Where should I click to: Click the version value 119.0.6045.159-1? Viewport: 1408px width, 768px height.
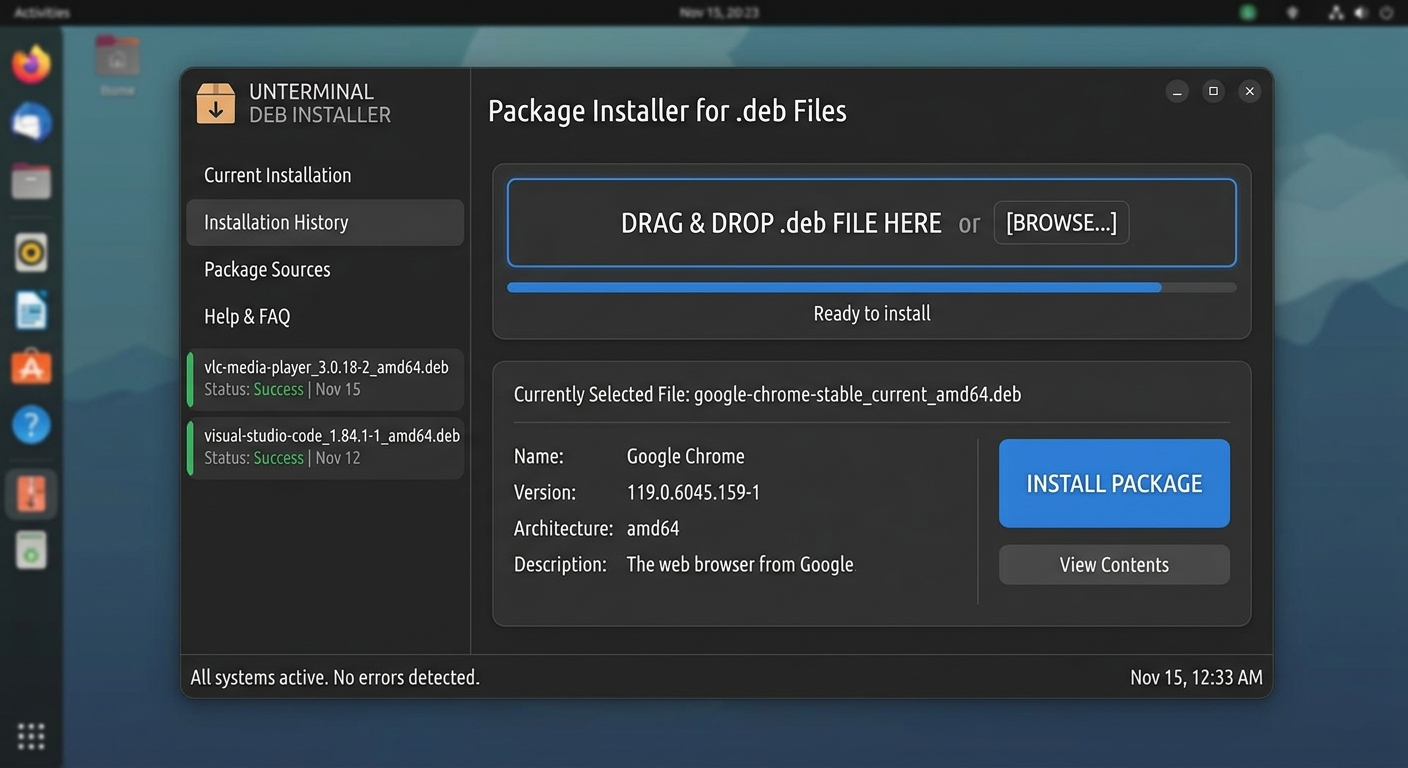(x=693, y=492)
